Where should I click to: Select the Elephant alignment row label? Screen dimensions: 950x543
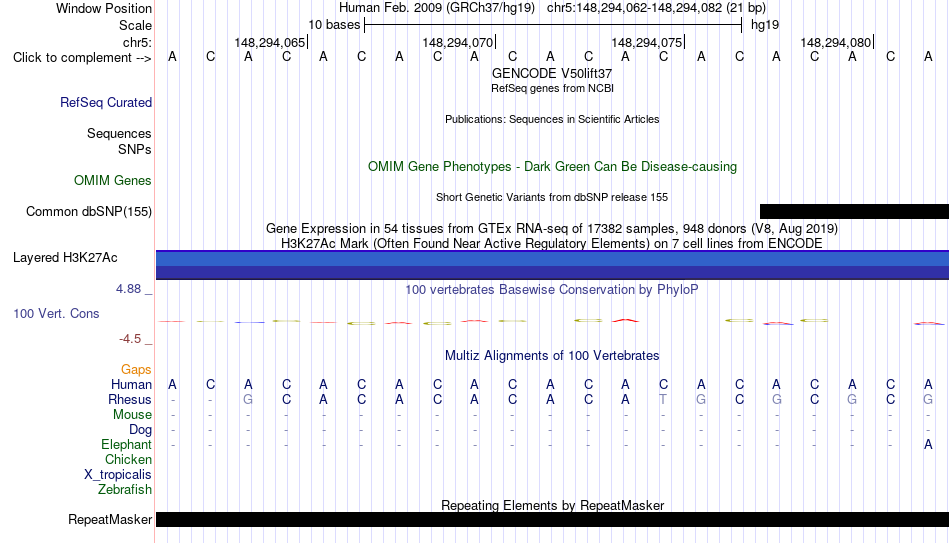pos(127,445)
